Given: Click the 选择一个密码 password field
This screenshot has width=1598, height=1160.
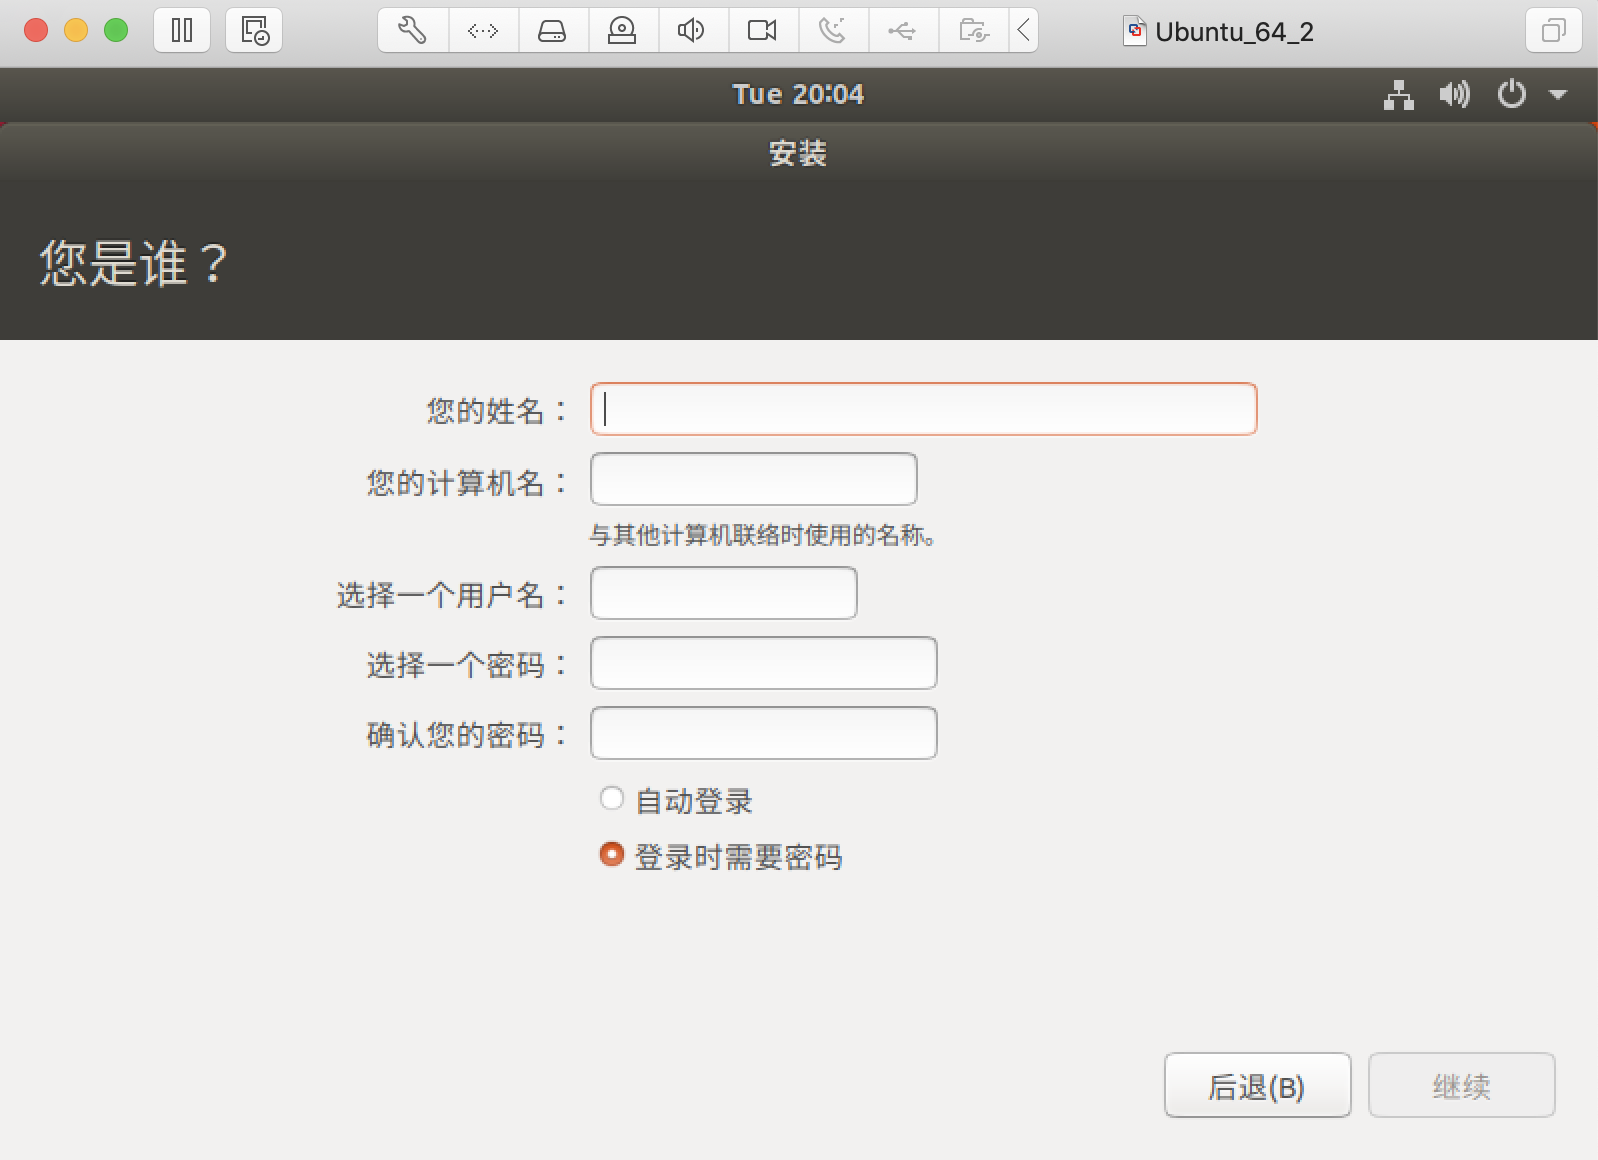Looking at the screenshot, I should click(x=764, y=663).
